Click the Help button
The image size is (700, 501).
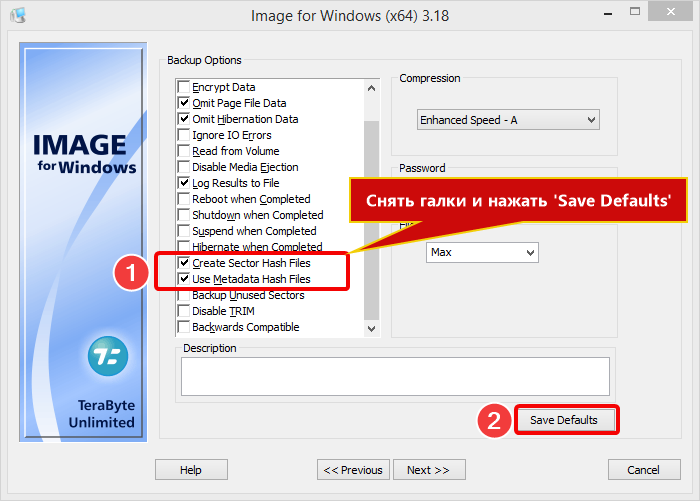coord(191,470)
